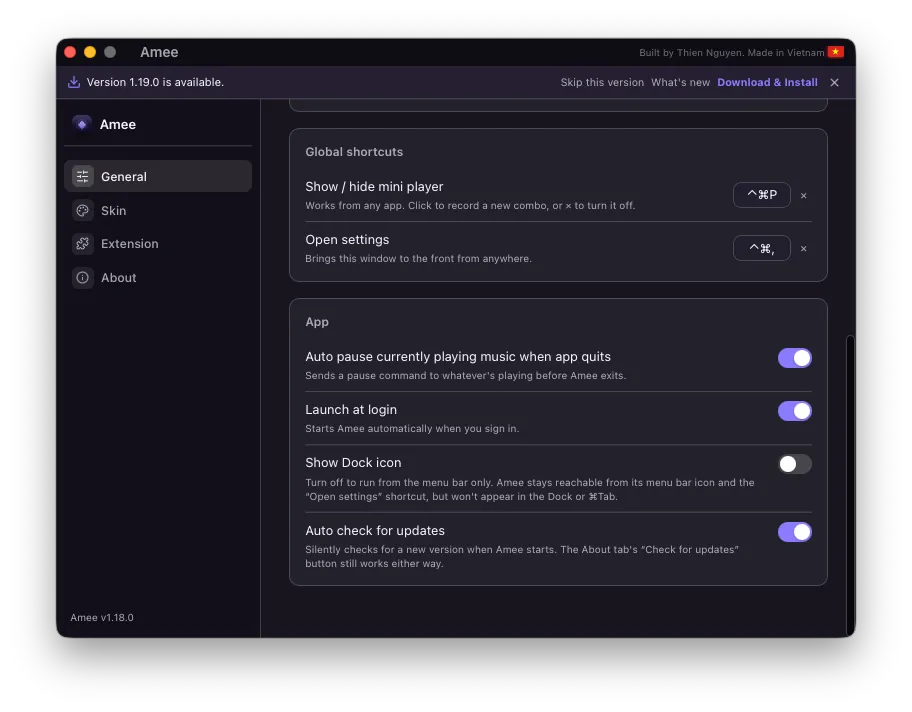Click Download & Install
The height and width of the screenshot is (712, 912).
[x=767, y=82]
